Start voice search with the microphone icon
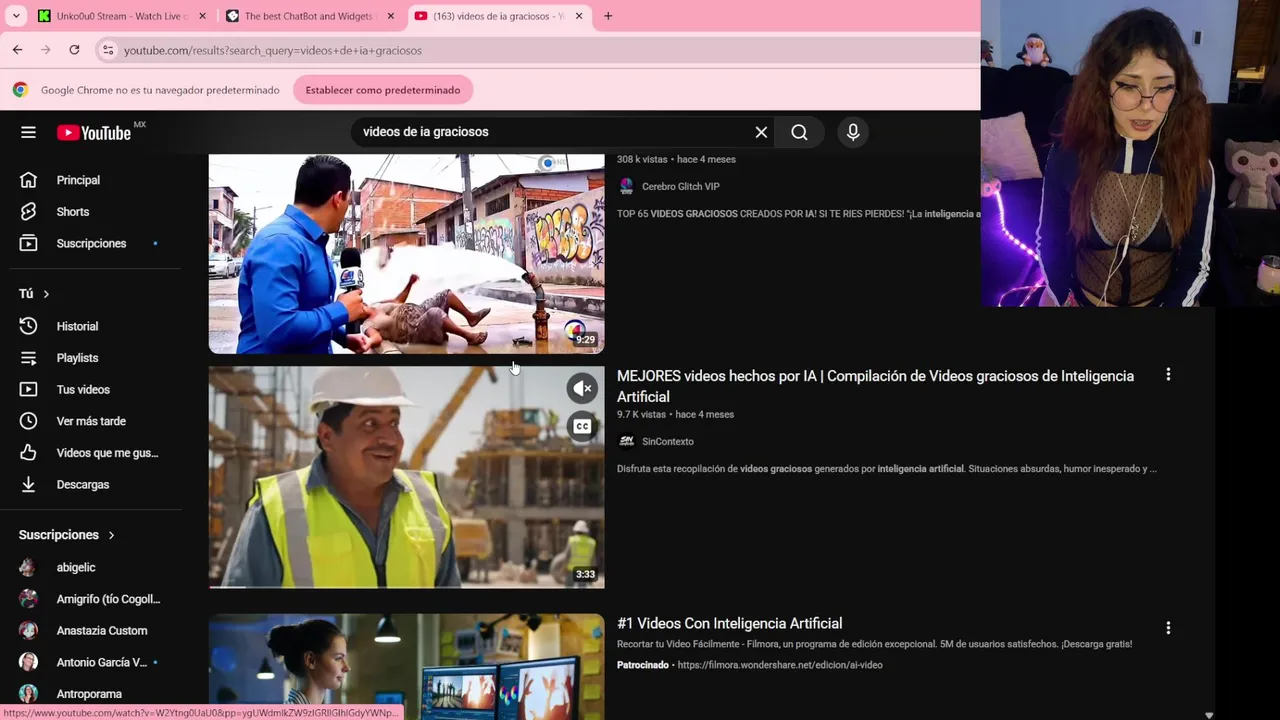Viewport: 1280px width, 720px height. coord(853,132)
